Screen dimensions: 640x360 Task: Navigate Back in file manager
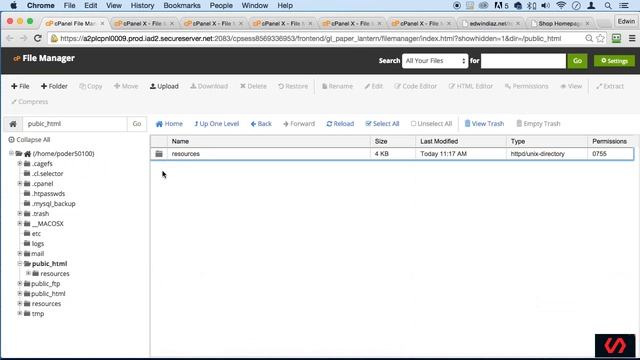click(x=261, y=124)
